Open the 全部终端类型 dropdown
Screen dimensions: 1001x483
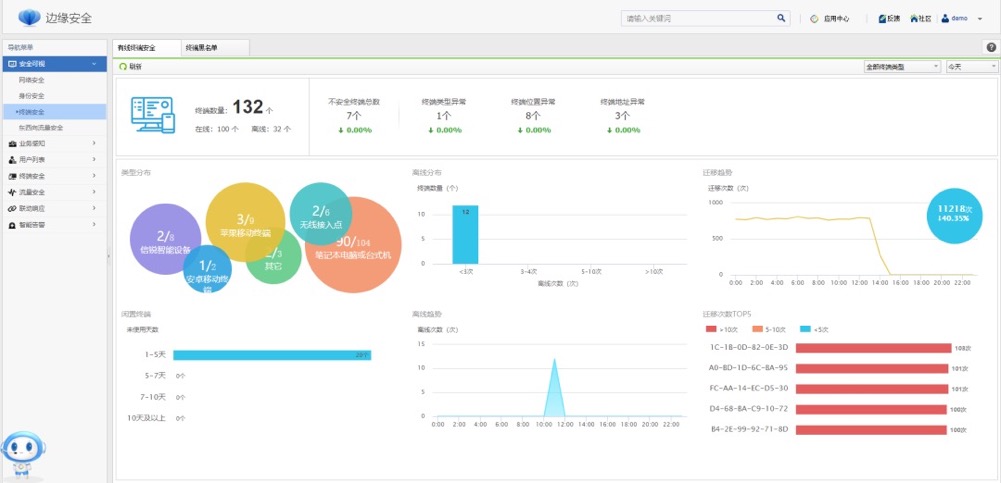tap(902, 66)
